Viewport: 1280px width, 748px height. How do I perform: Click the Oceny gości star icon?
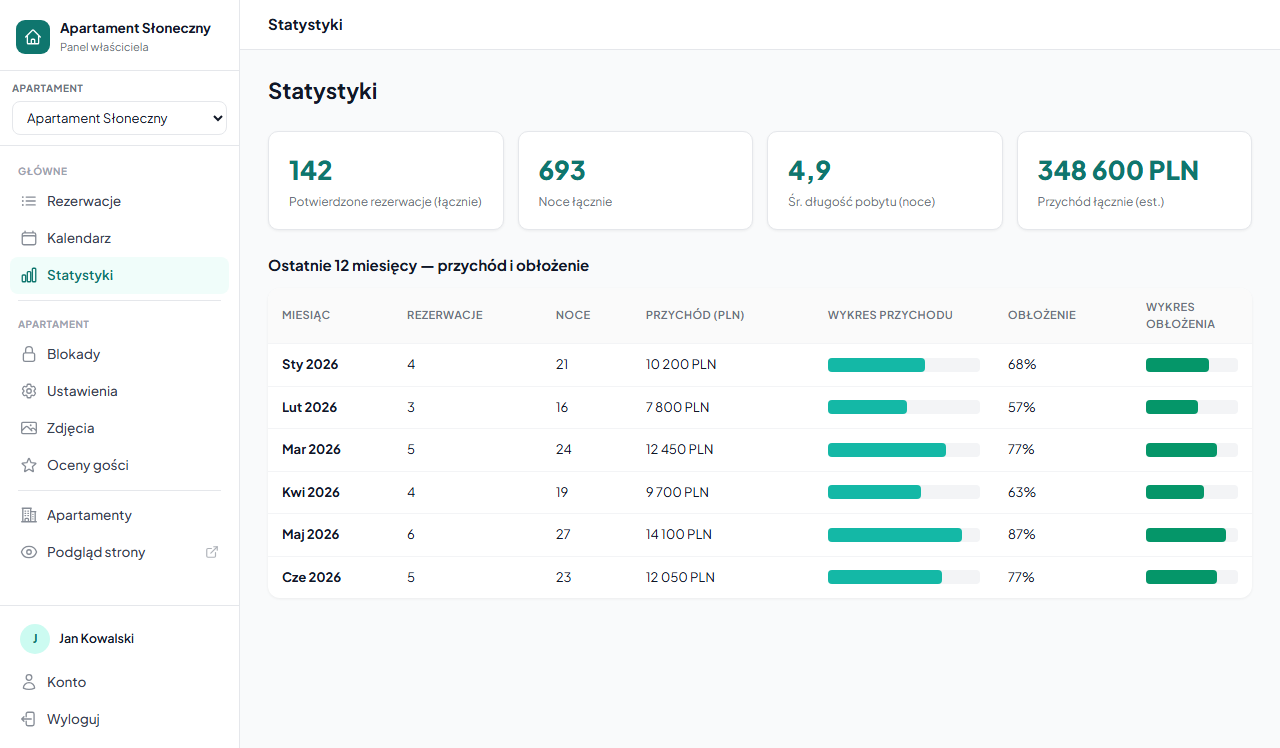[29, 465]
